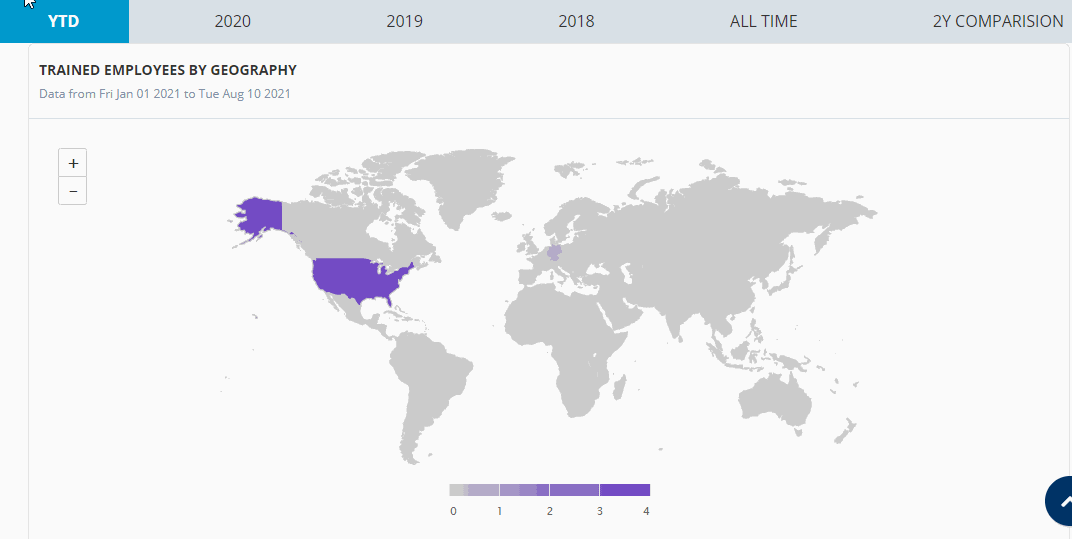Viewport: 1072px width, 539px height.
Task: Click the gray zero-value legend swatch
Action: point(457,490)
